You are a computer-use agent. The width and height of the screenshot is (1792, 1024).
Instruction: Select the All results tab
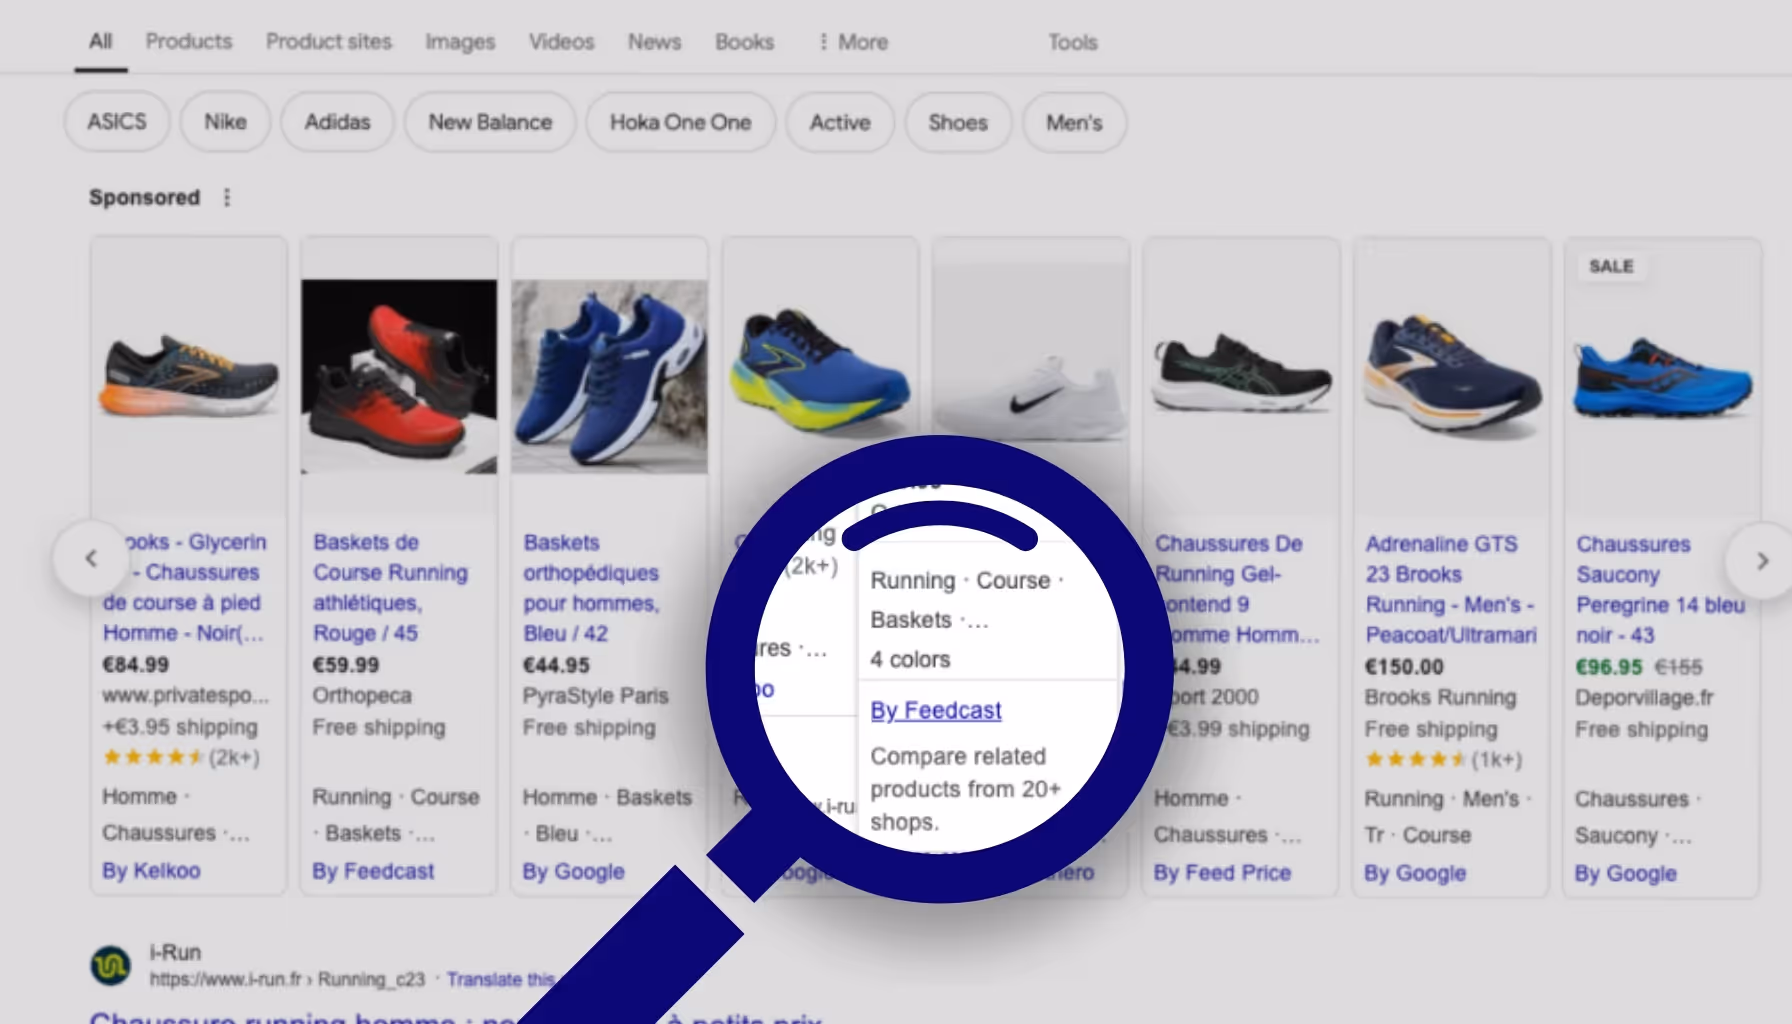(100, 41)
